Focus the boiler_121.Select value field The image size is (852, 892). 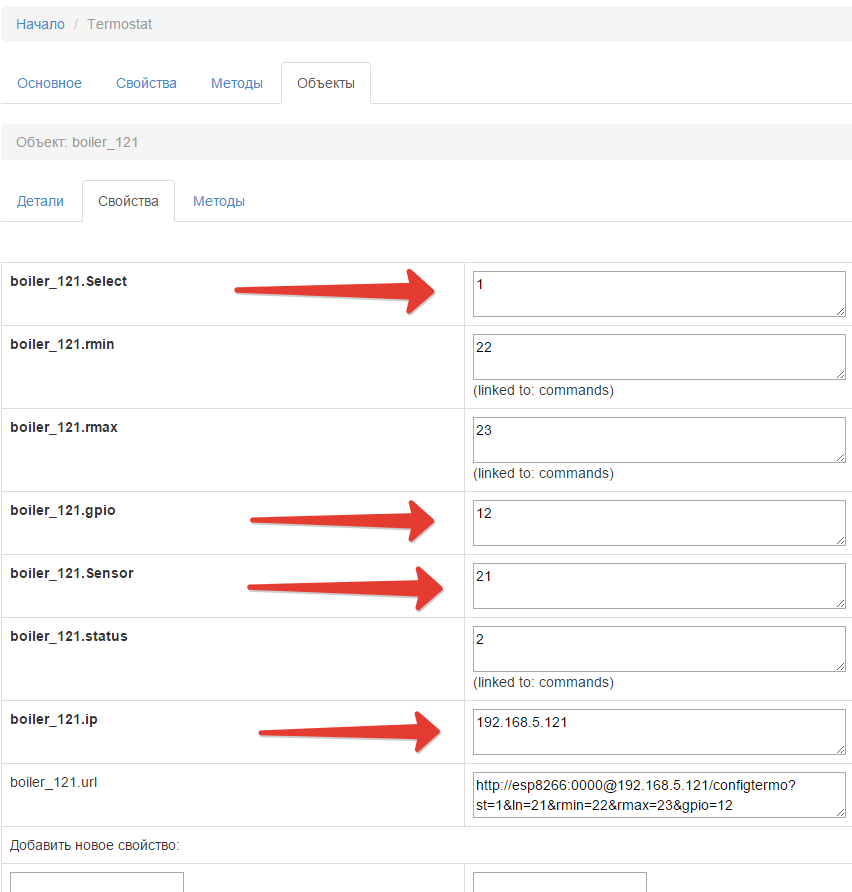click(659, 294)
